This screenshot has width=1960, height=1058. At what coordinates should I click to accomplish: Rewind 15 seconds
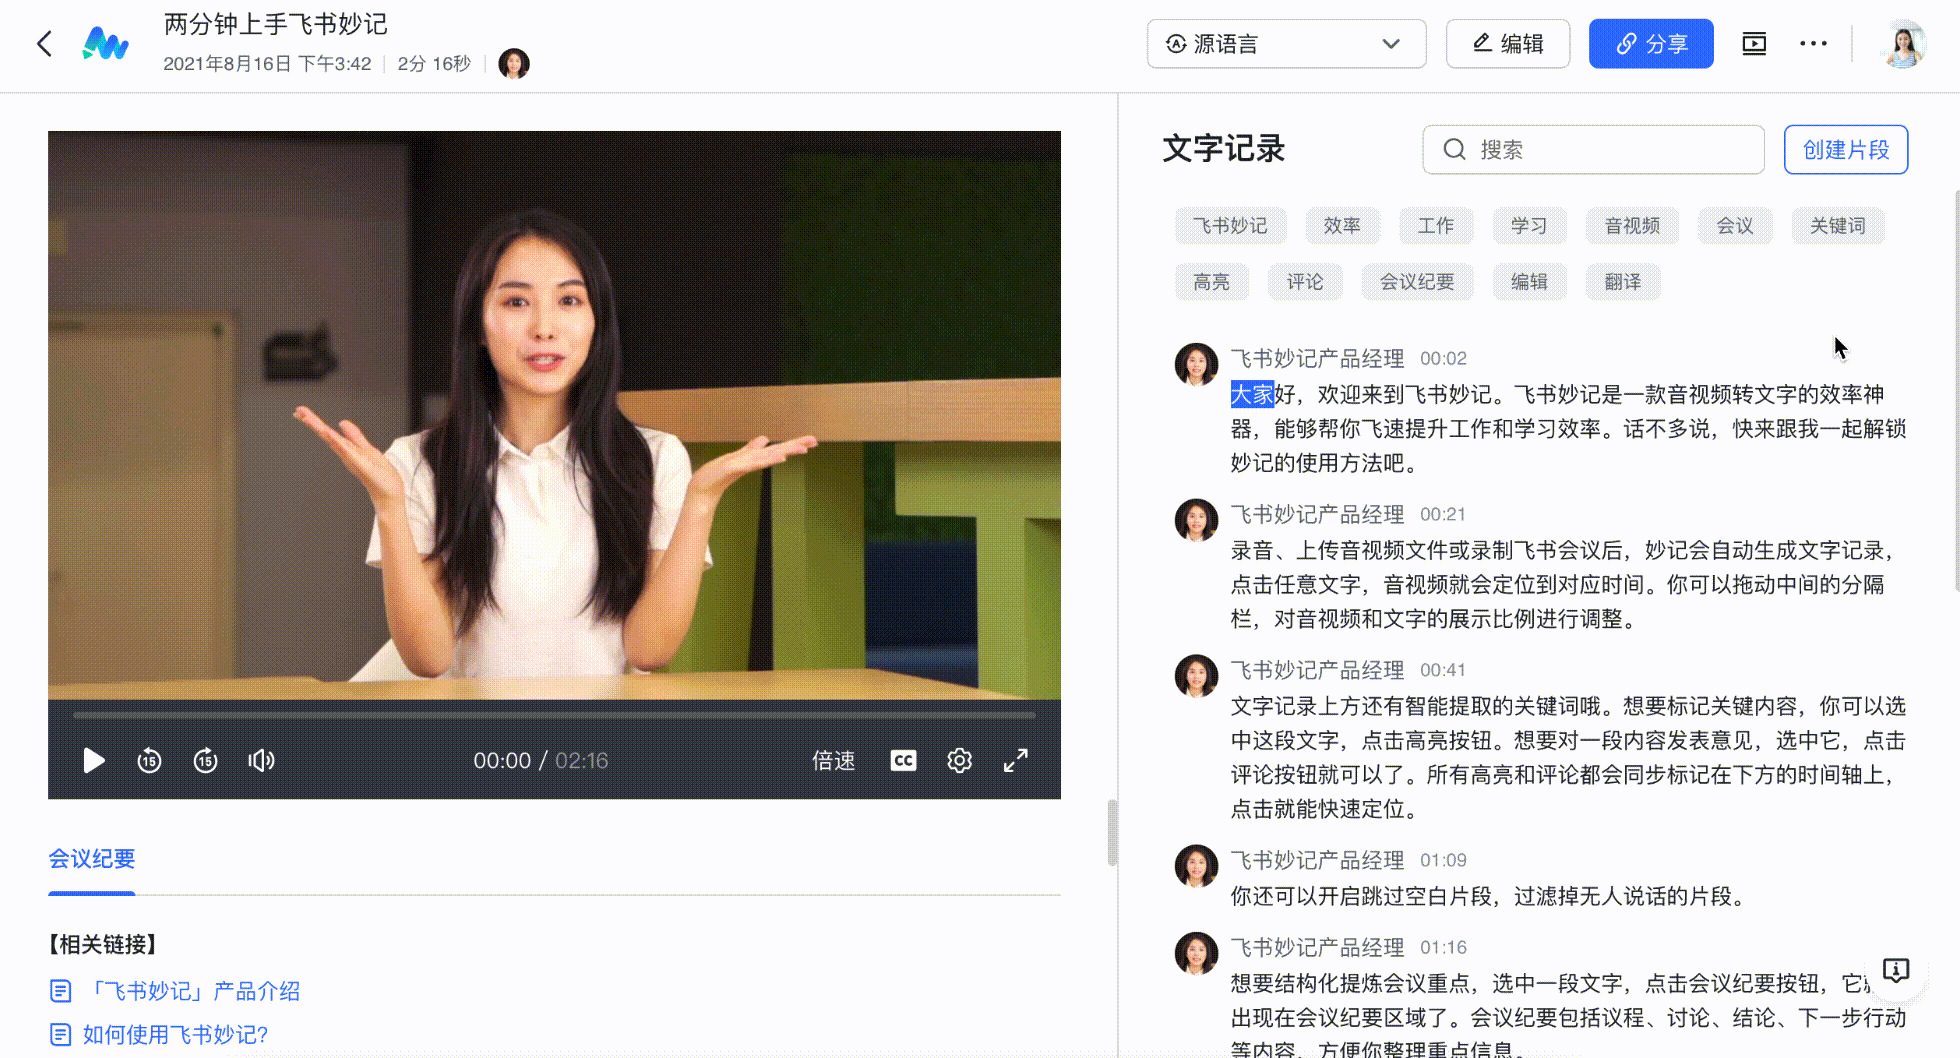pos(149,761)
